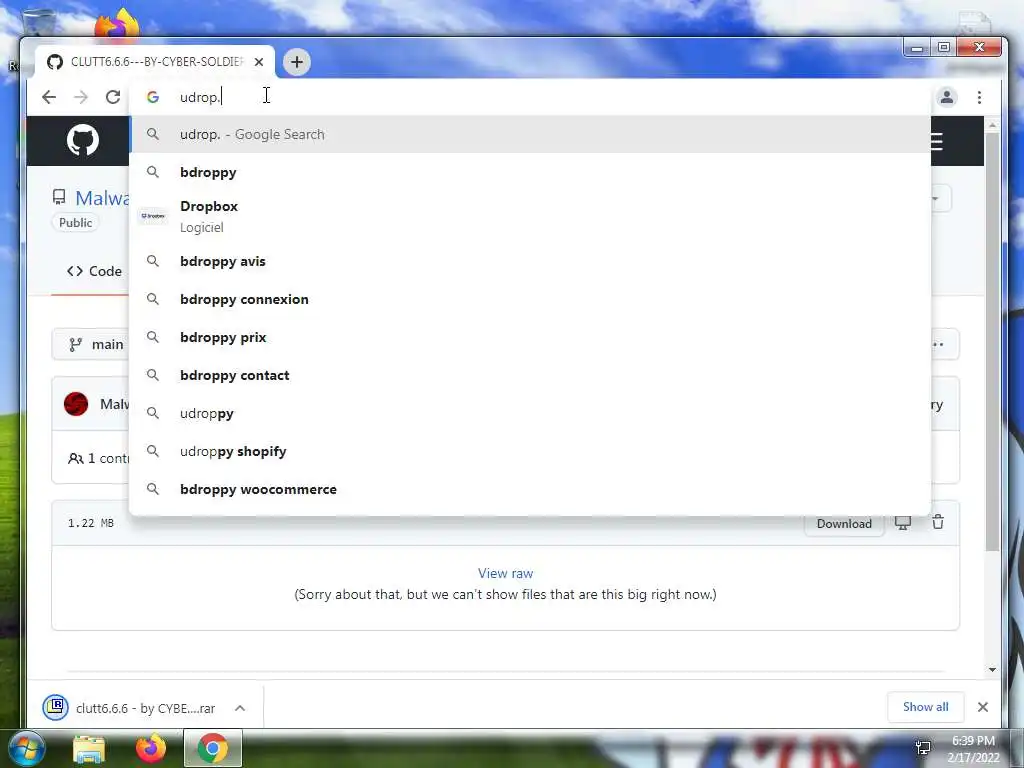Image resolution: width=1024 pixels, height=768 pixels.
Task: Click the Download button
Action: [x=844, y=524]
